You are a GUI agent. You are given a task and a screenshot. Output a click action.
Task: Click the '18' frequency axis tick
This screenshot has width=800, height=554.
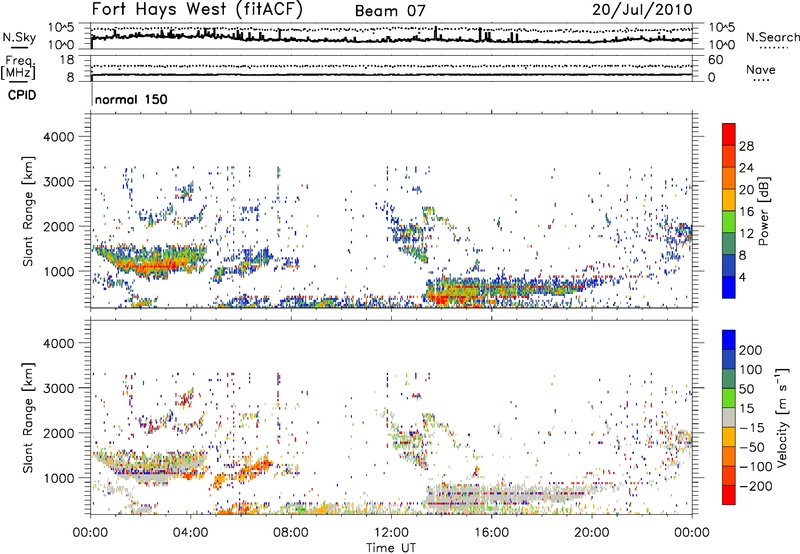[x=67, y=60]
